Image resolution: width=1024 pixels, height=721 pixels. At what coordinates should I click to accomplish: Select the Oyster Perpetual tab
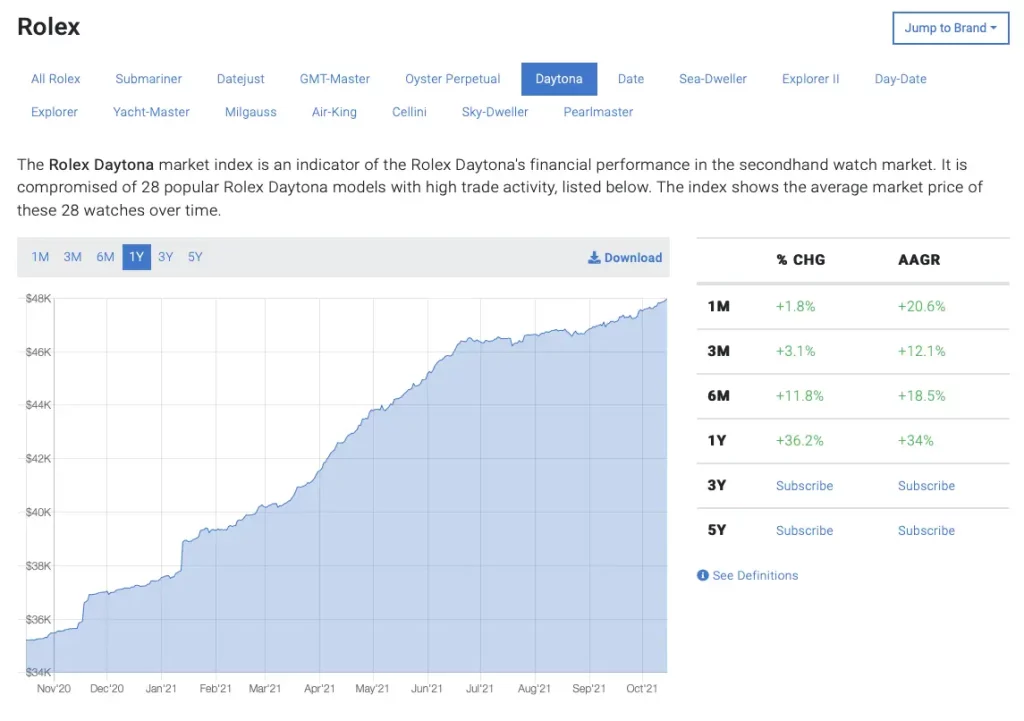pyautogui.click(x=453, y=79)
